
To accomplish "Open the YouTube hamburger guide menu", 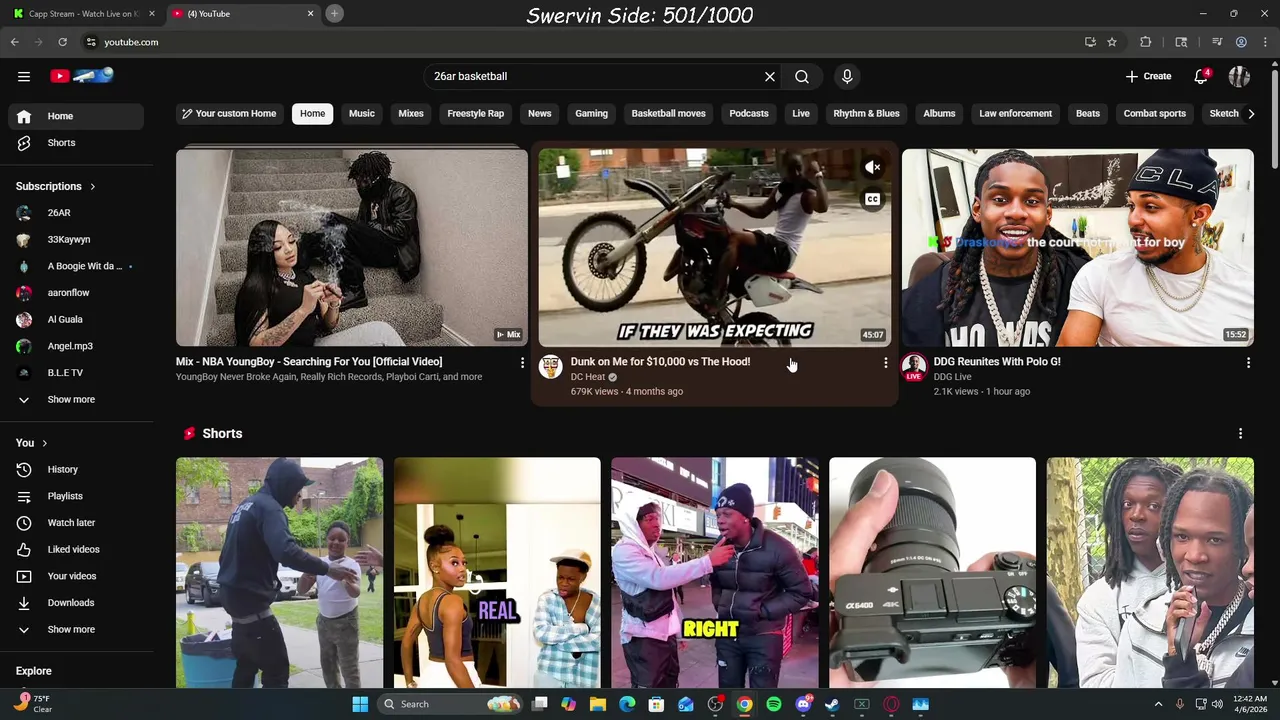I will click(x=24, y=76).
